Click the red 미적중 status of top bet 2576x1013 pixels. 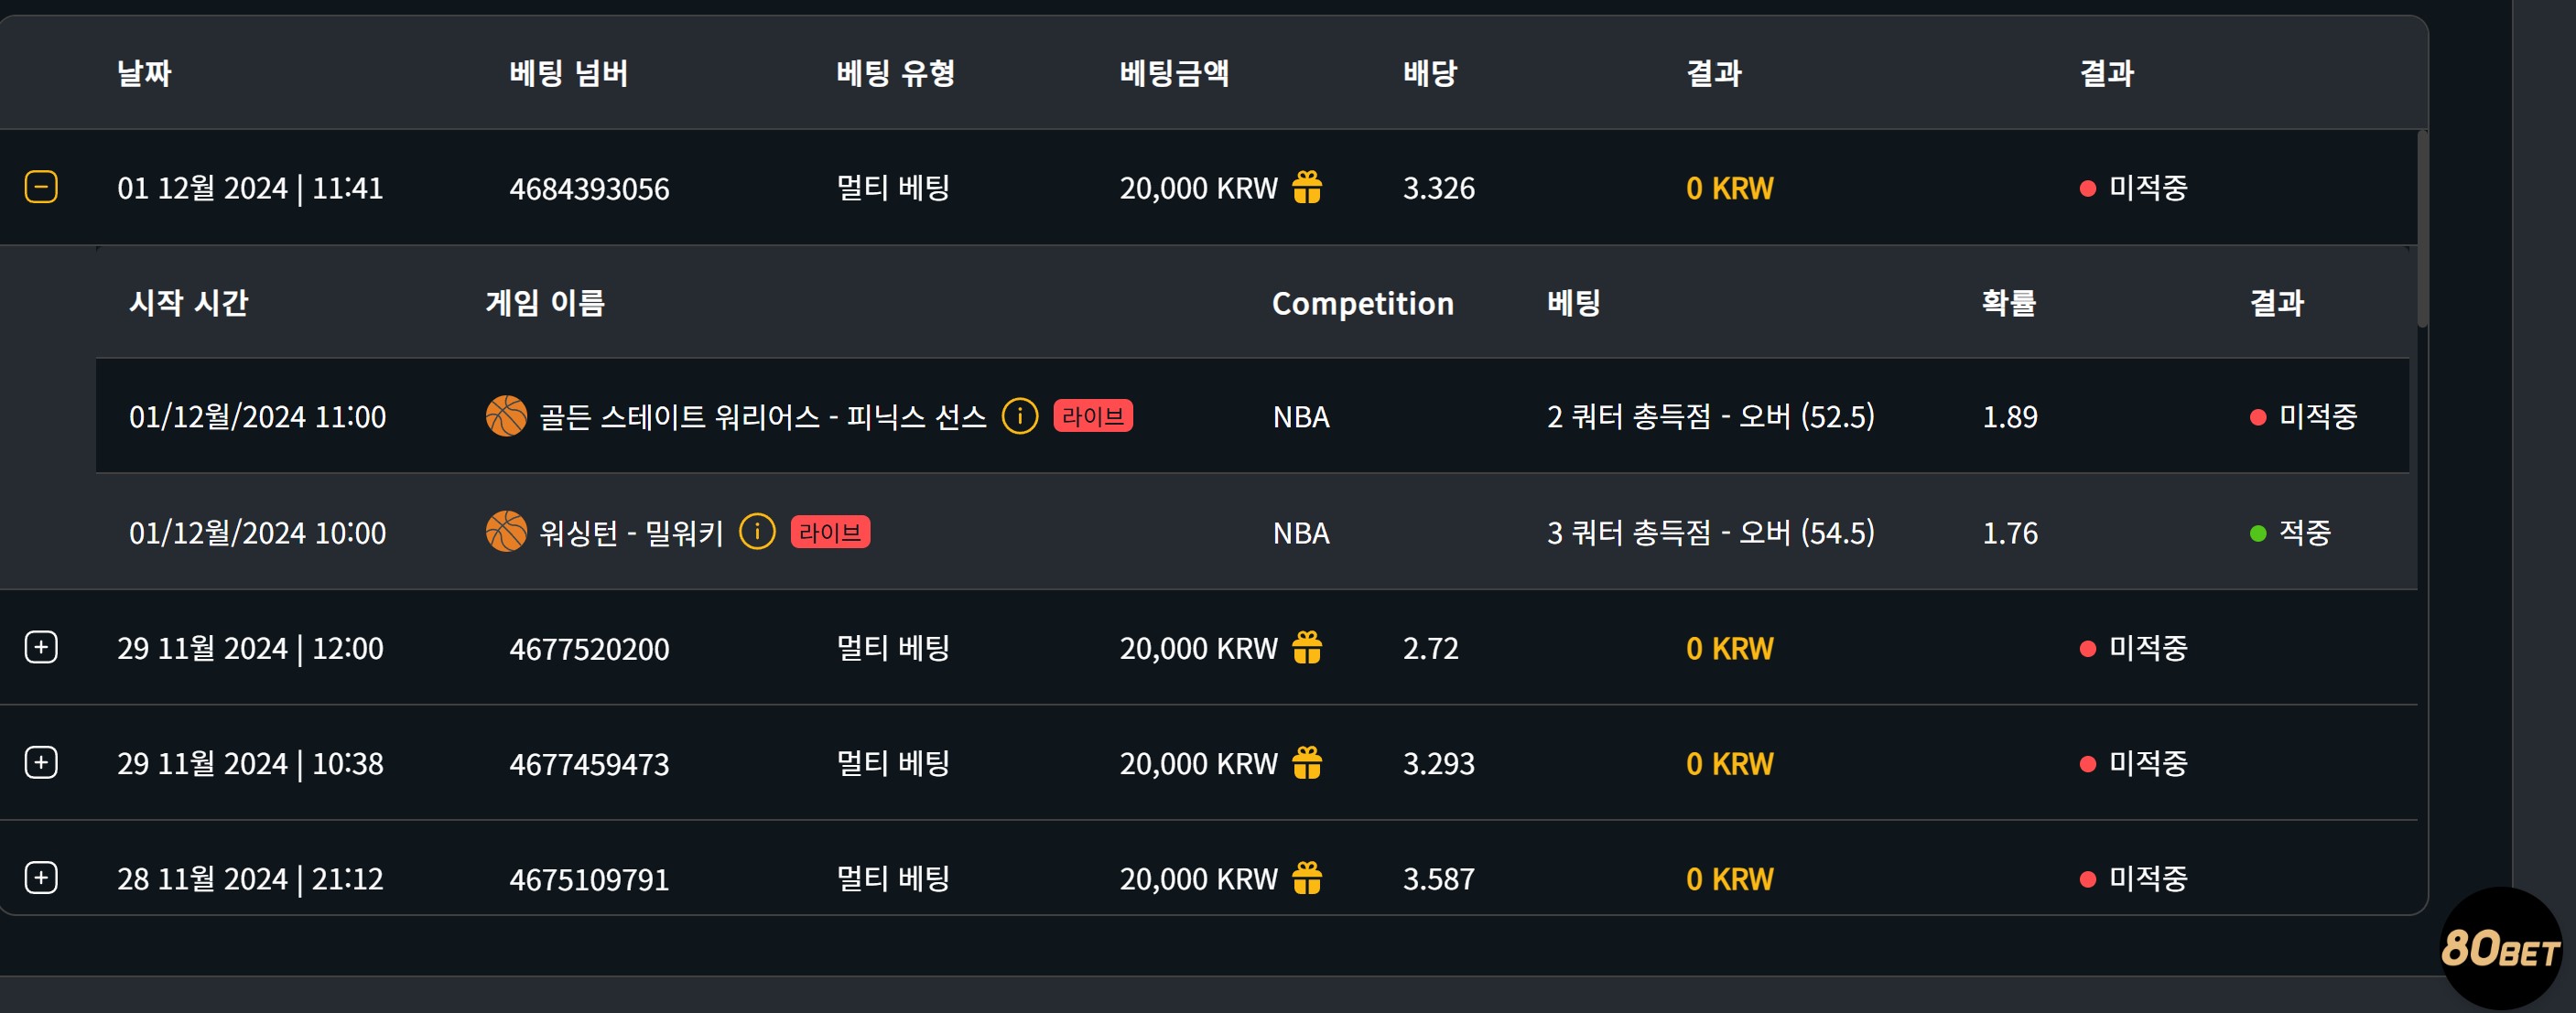pos(2134,187)
